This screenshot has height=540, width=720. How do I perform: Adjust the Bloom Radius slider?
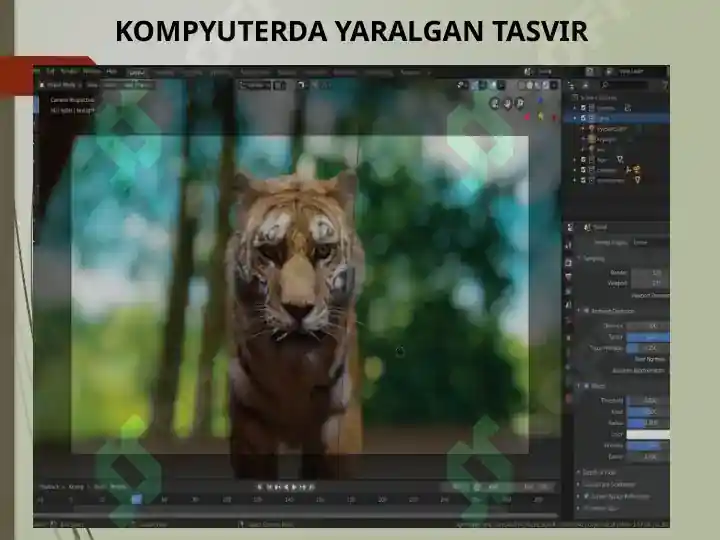point(648,423)
